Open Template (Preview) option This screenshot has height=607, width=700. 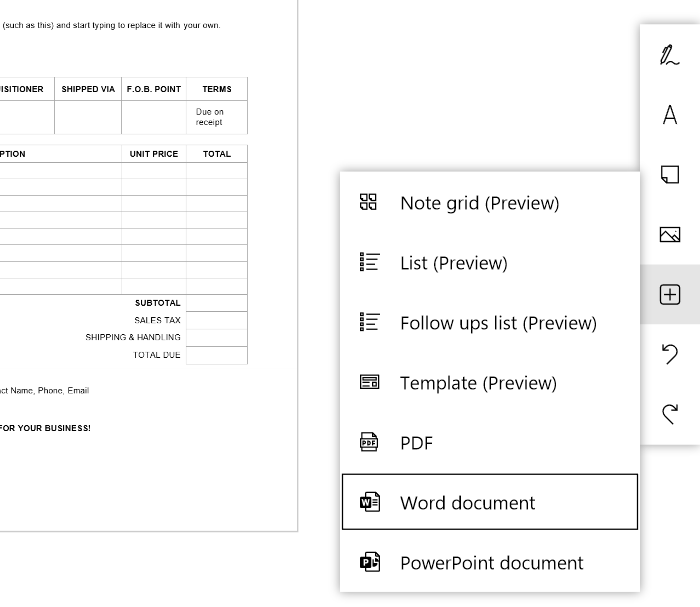click(490, 382)
